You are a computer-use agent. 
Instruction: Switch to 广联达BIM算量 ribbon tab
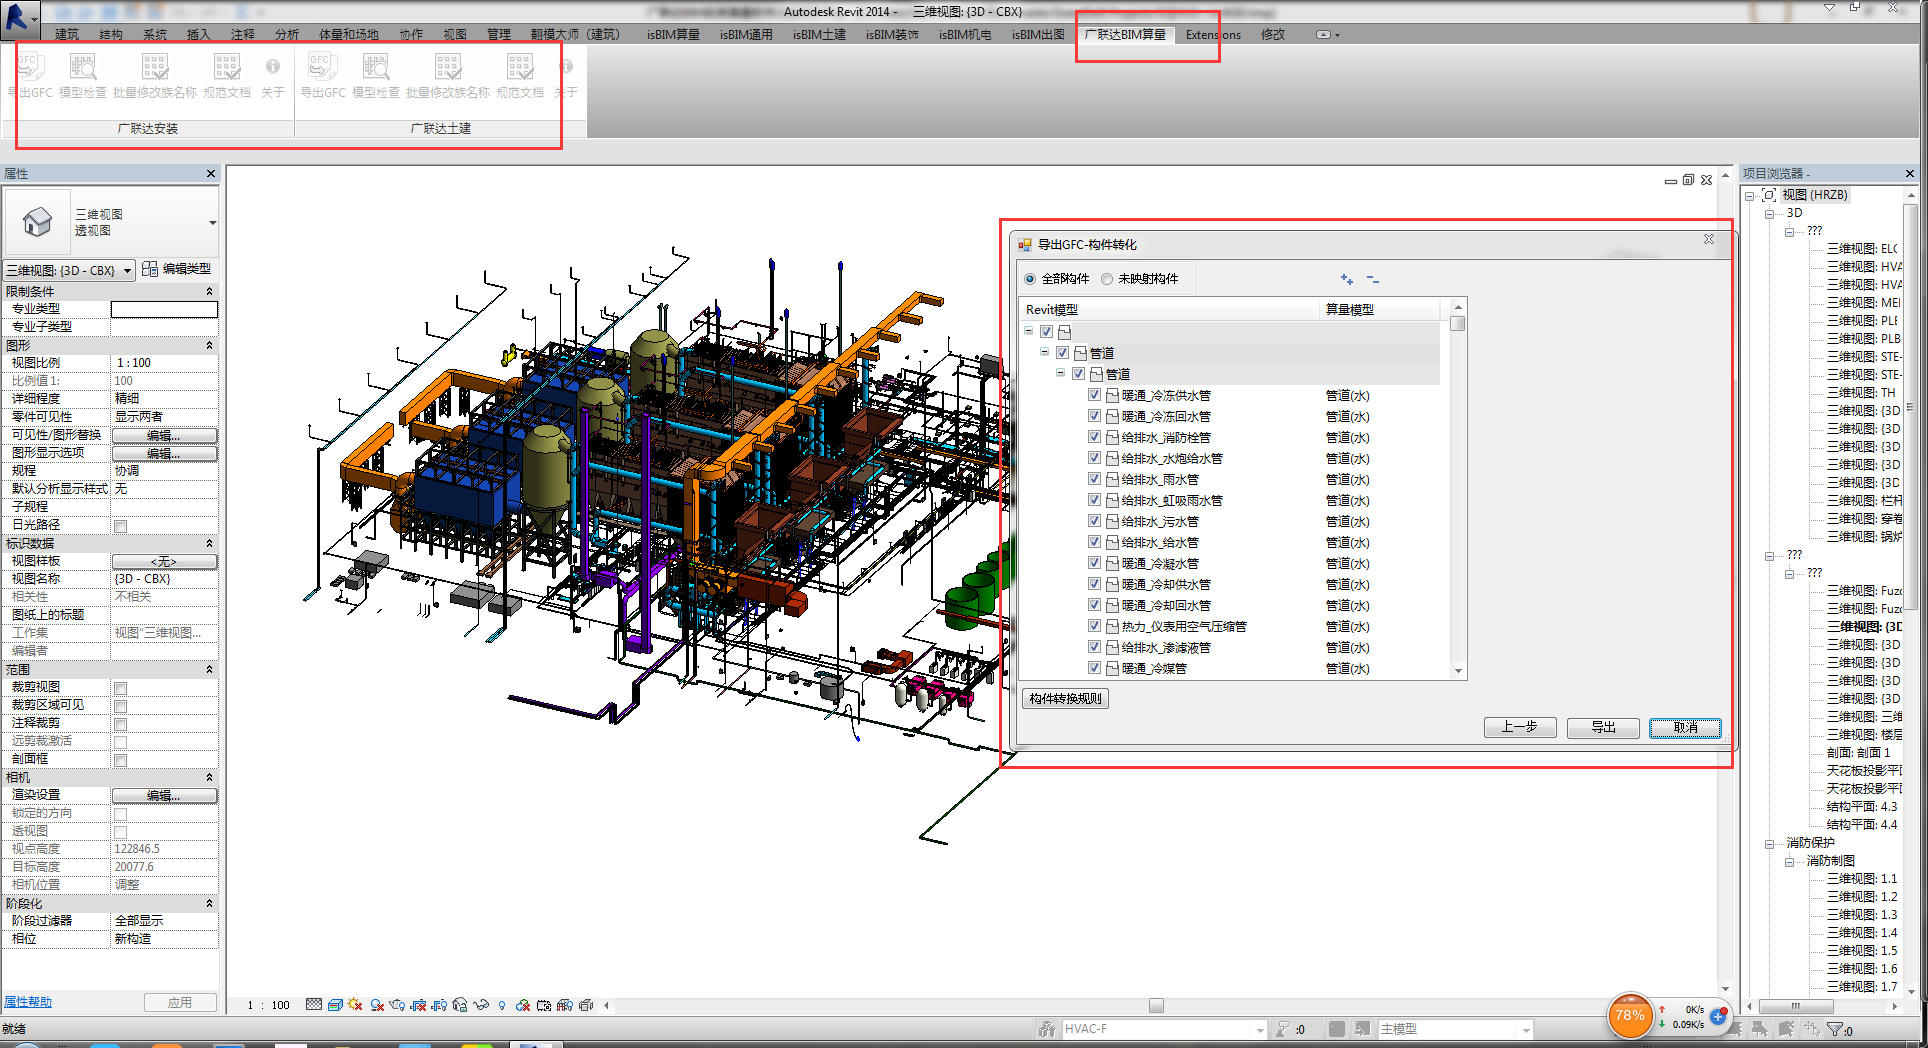[x=1125, y=34]
